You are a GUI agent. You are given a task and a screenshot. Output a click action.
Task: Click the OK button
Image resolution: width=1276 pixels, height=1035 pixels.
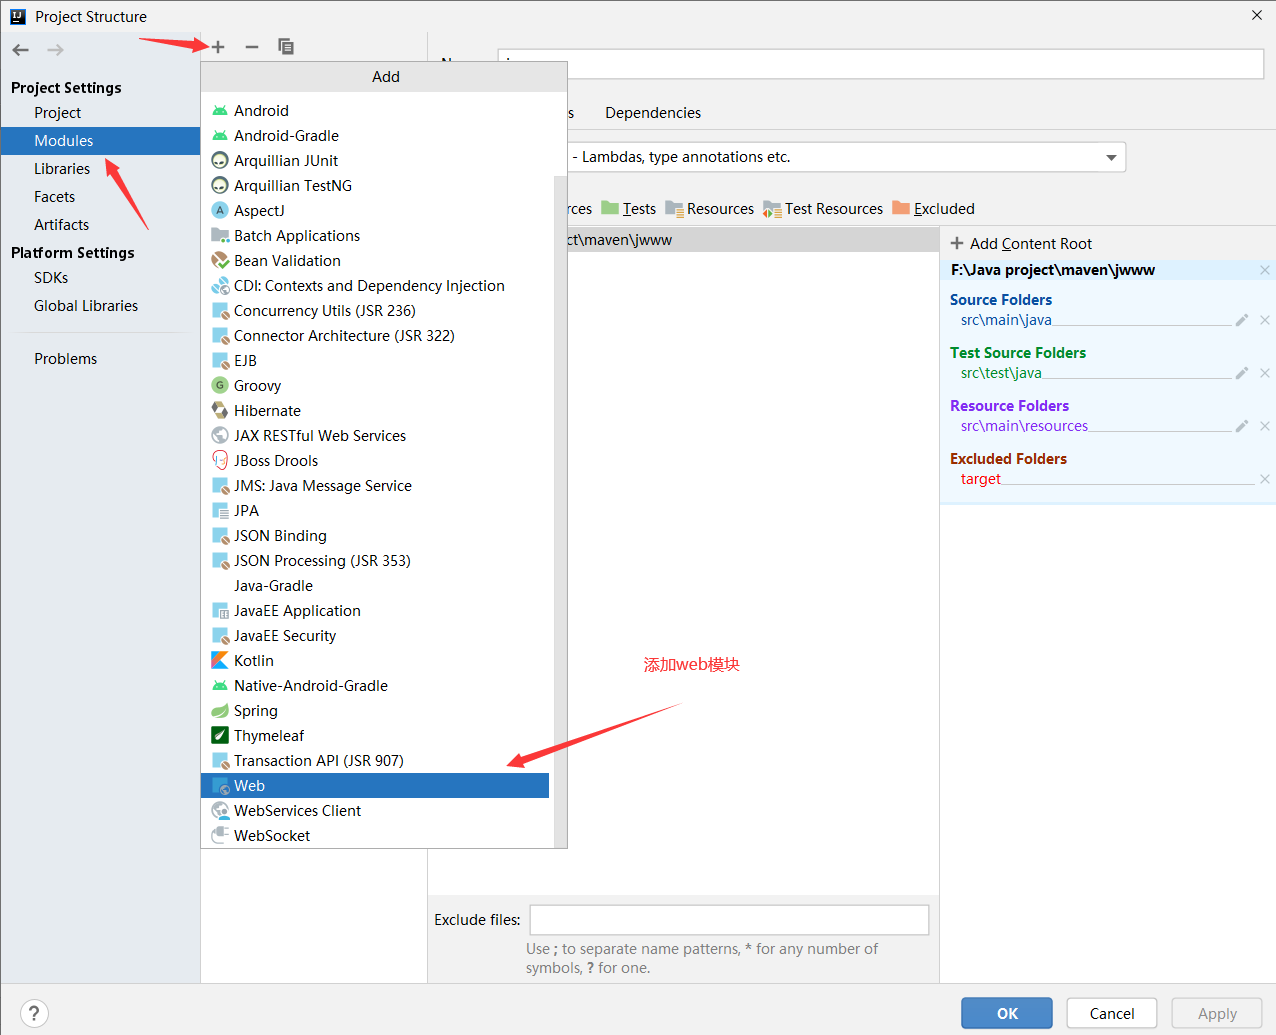pos(1007,1013)
